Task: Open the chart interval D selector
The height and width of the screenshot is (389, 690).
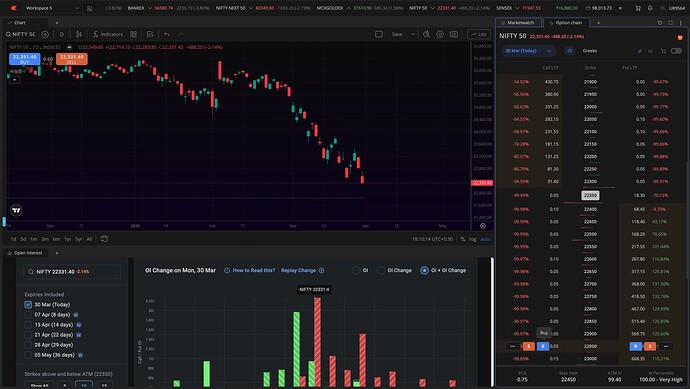Action: click(62, 34)
